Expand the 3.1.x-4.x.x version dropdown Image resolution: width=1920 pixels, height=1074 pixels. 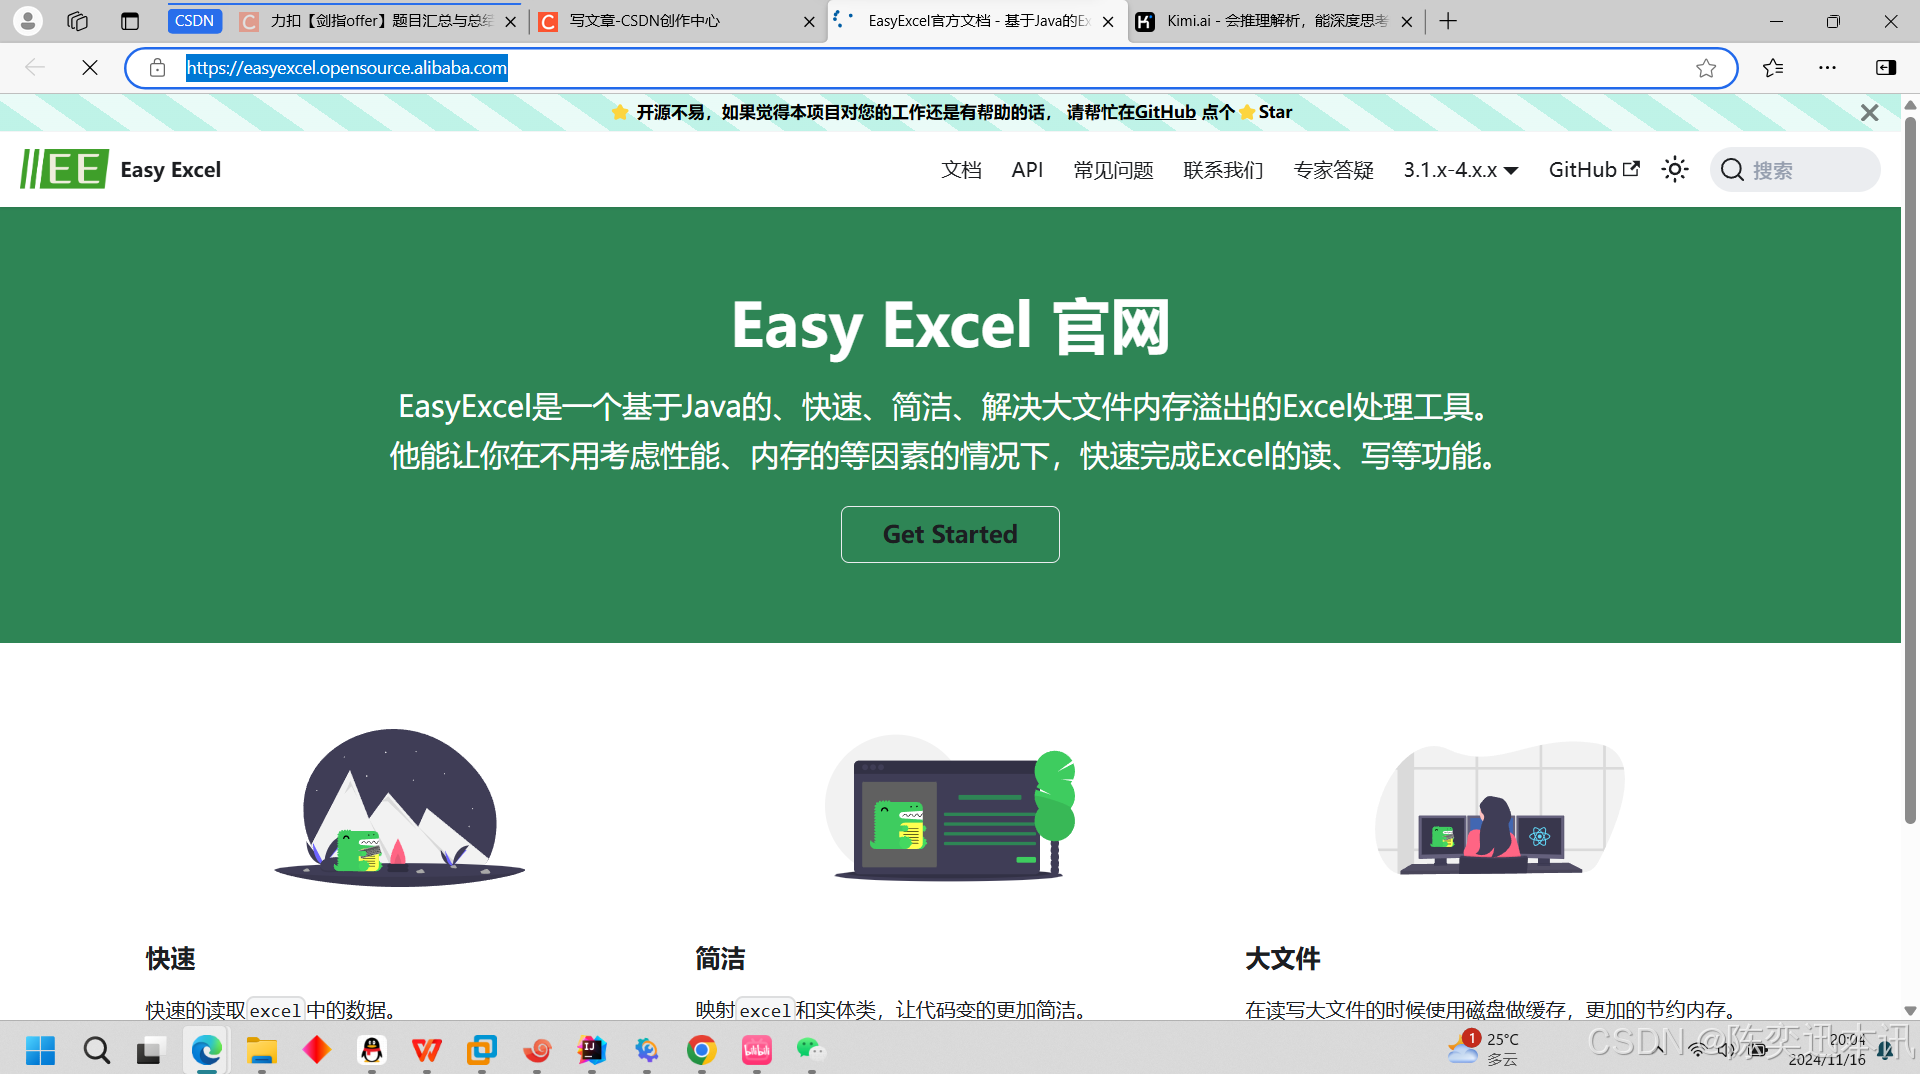1460,169
